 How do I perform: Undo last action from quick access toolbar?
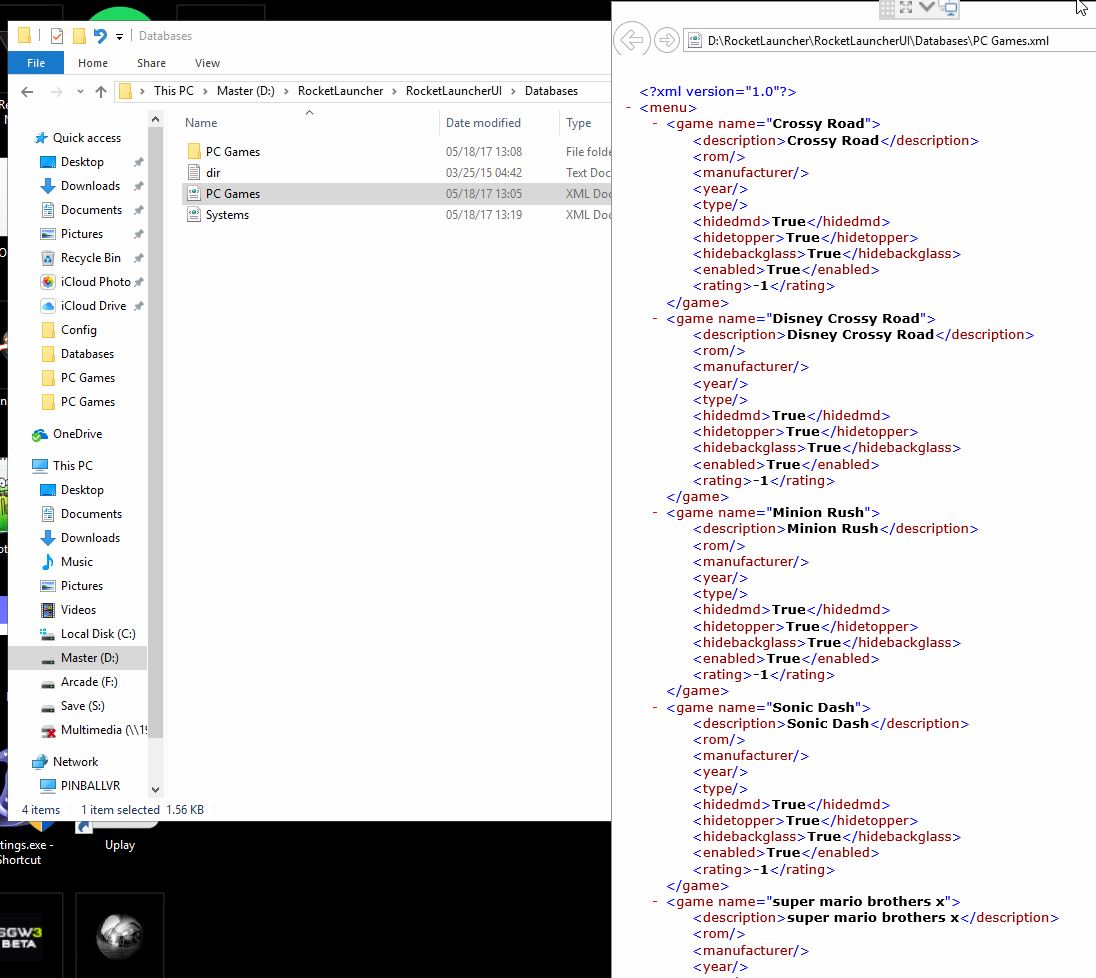coord(100,36)
